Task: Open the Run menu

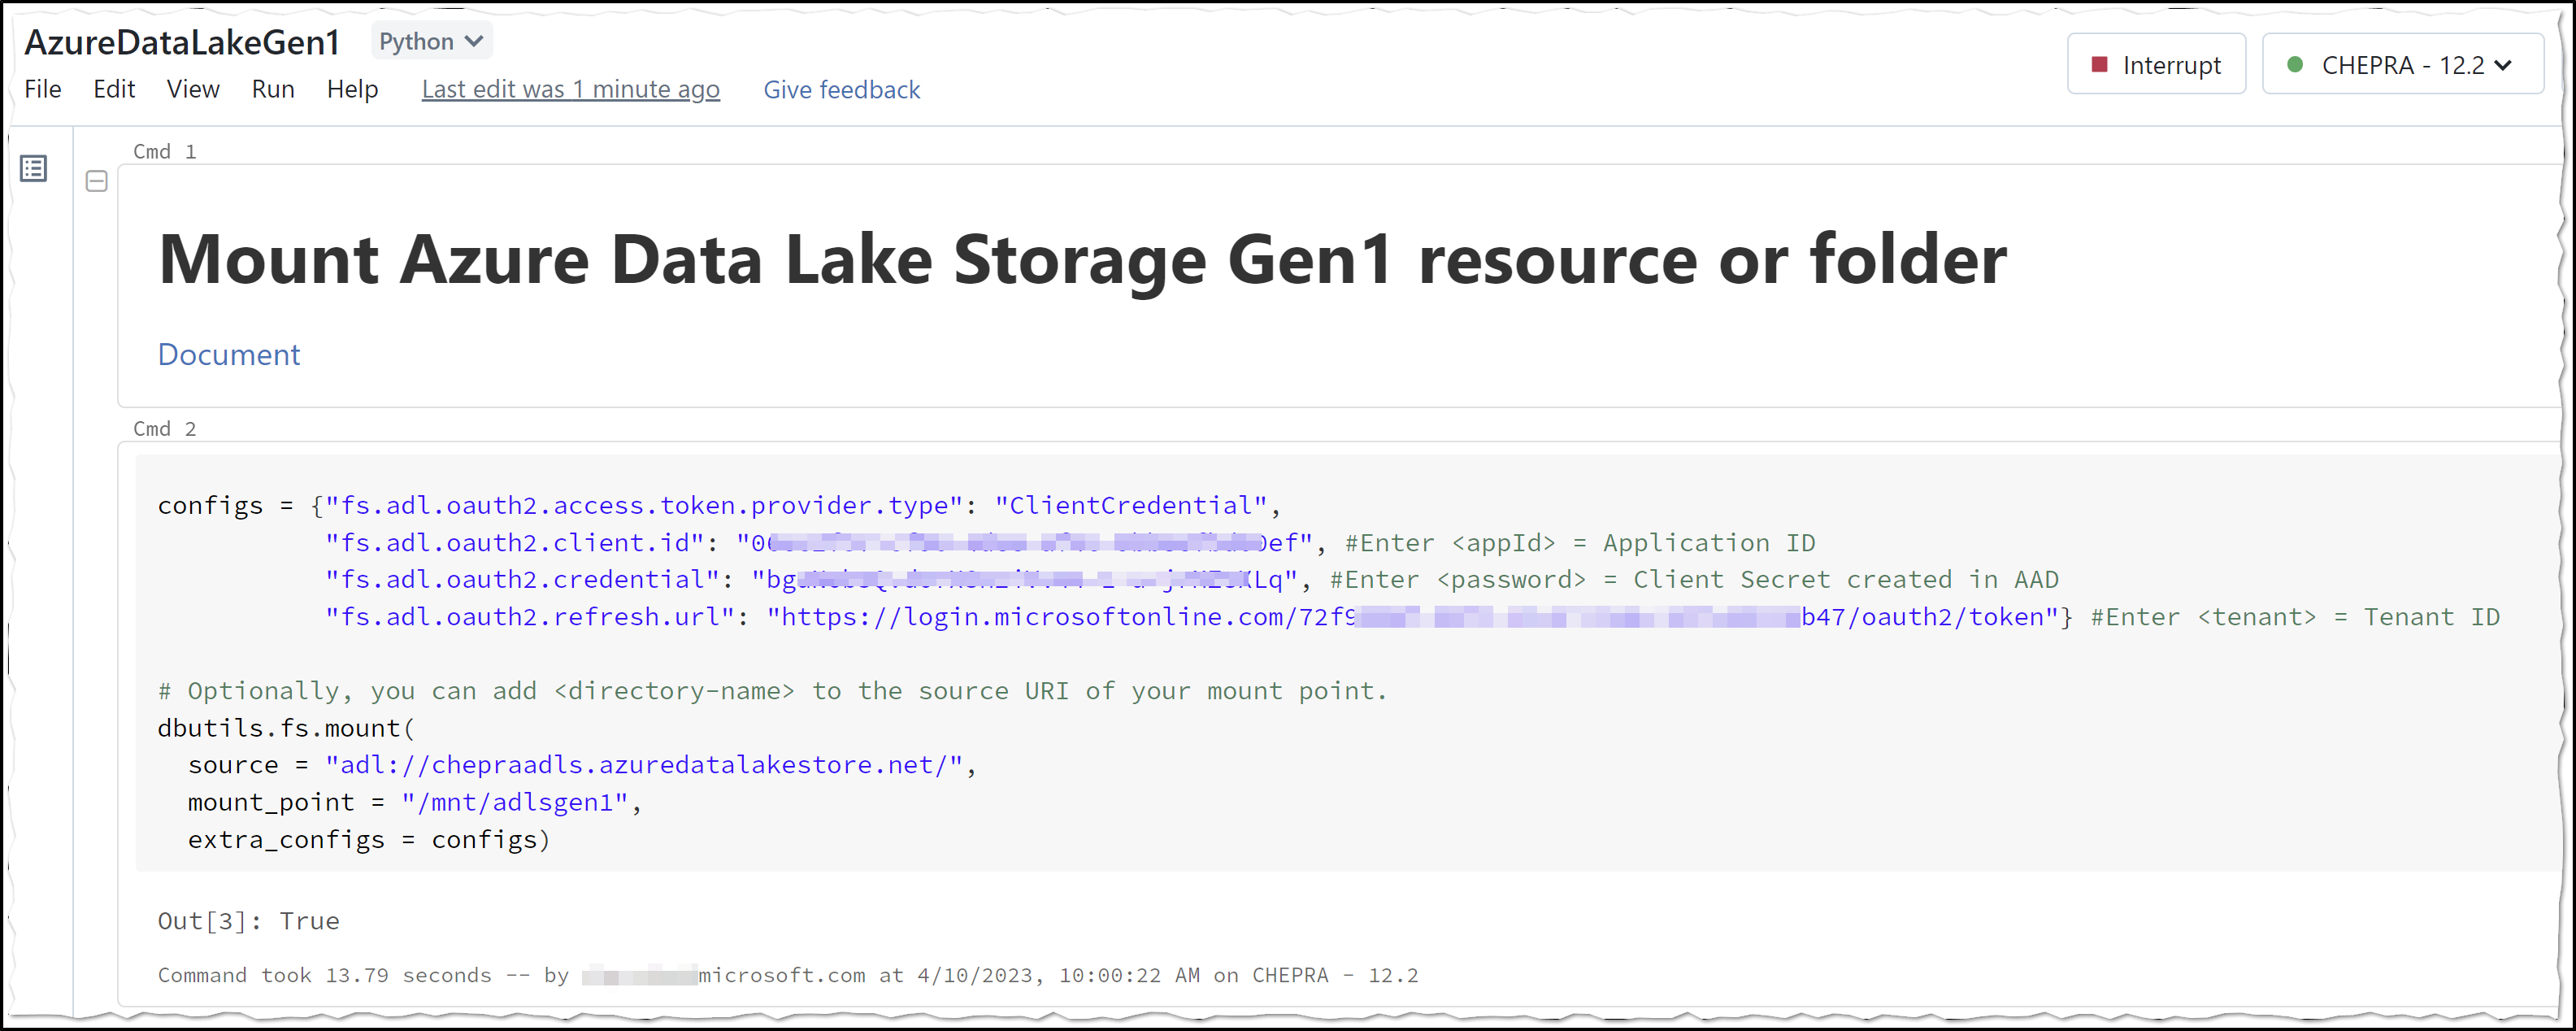Action: 273,89
